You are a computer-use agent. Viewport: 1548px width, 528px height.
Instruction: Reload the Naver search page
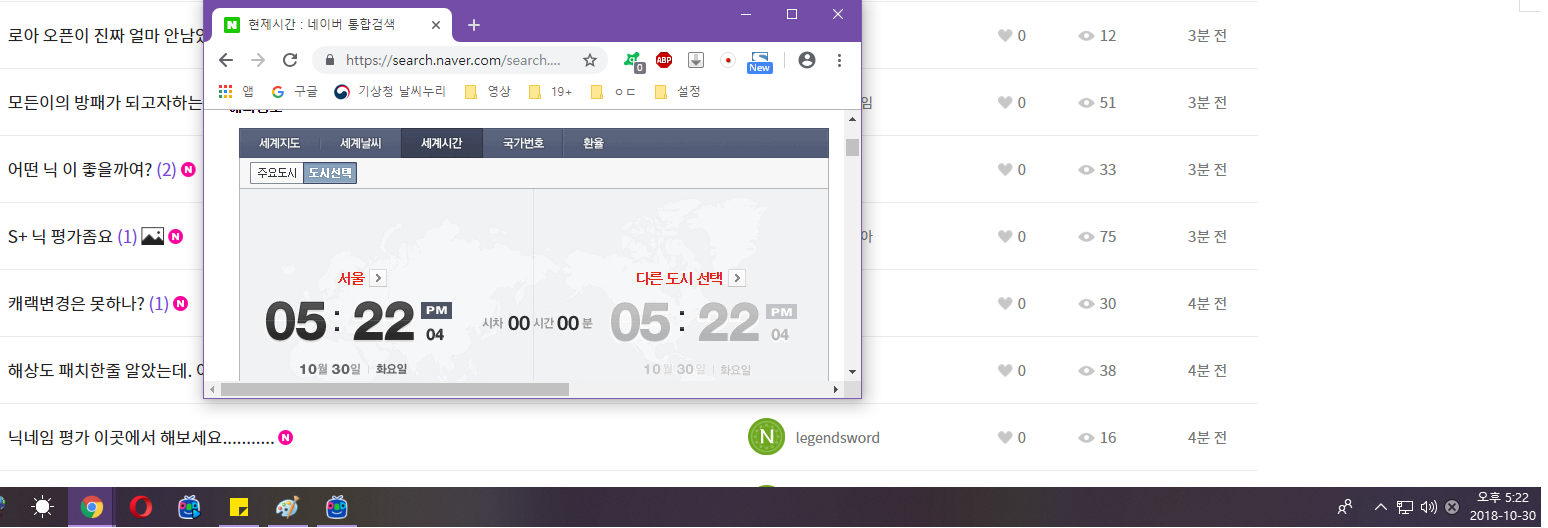coord(290,60)
